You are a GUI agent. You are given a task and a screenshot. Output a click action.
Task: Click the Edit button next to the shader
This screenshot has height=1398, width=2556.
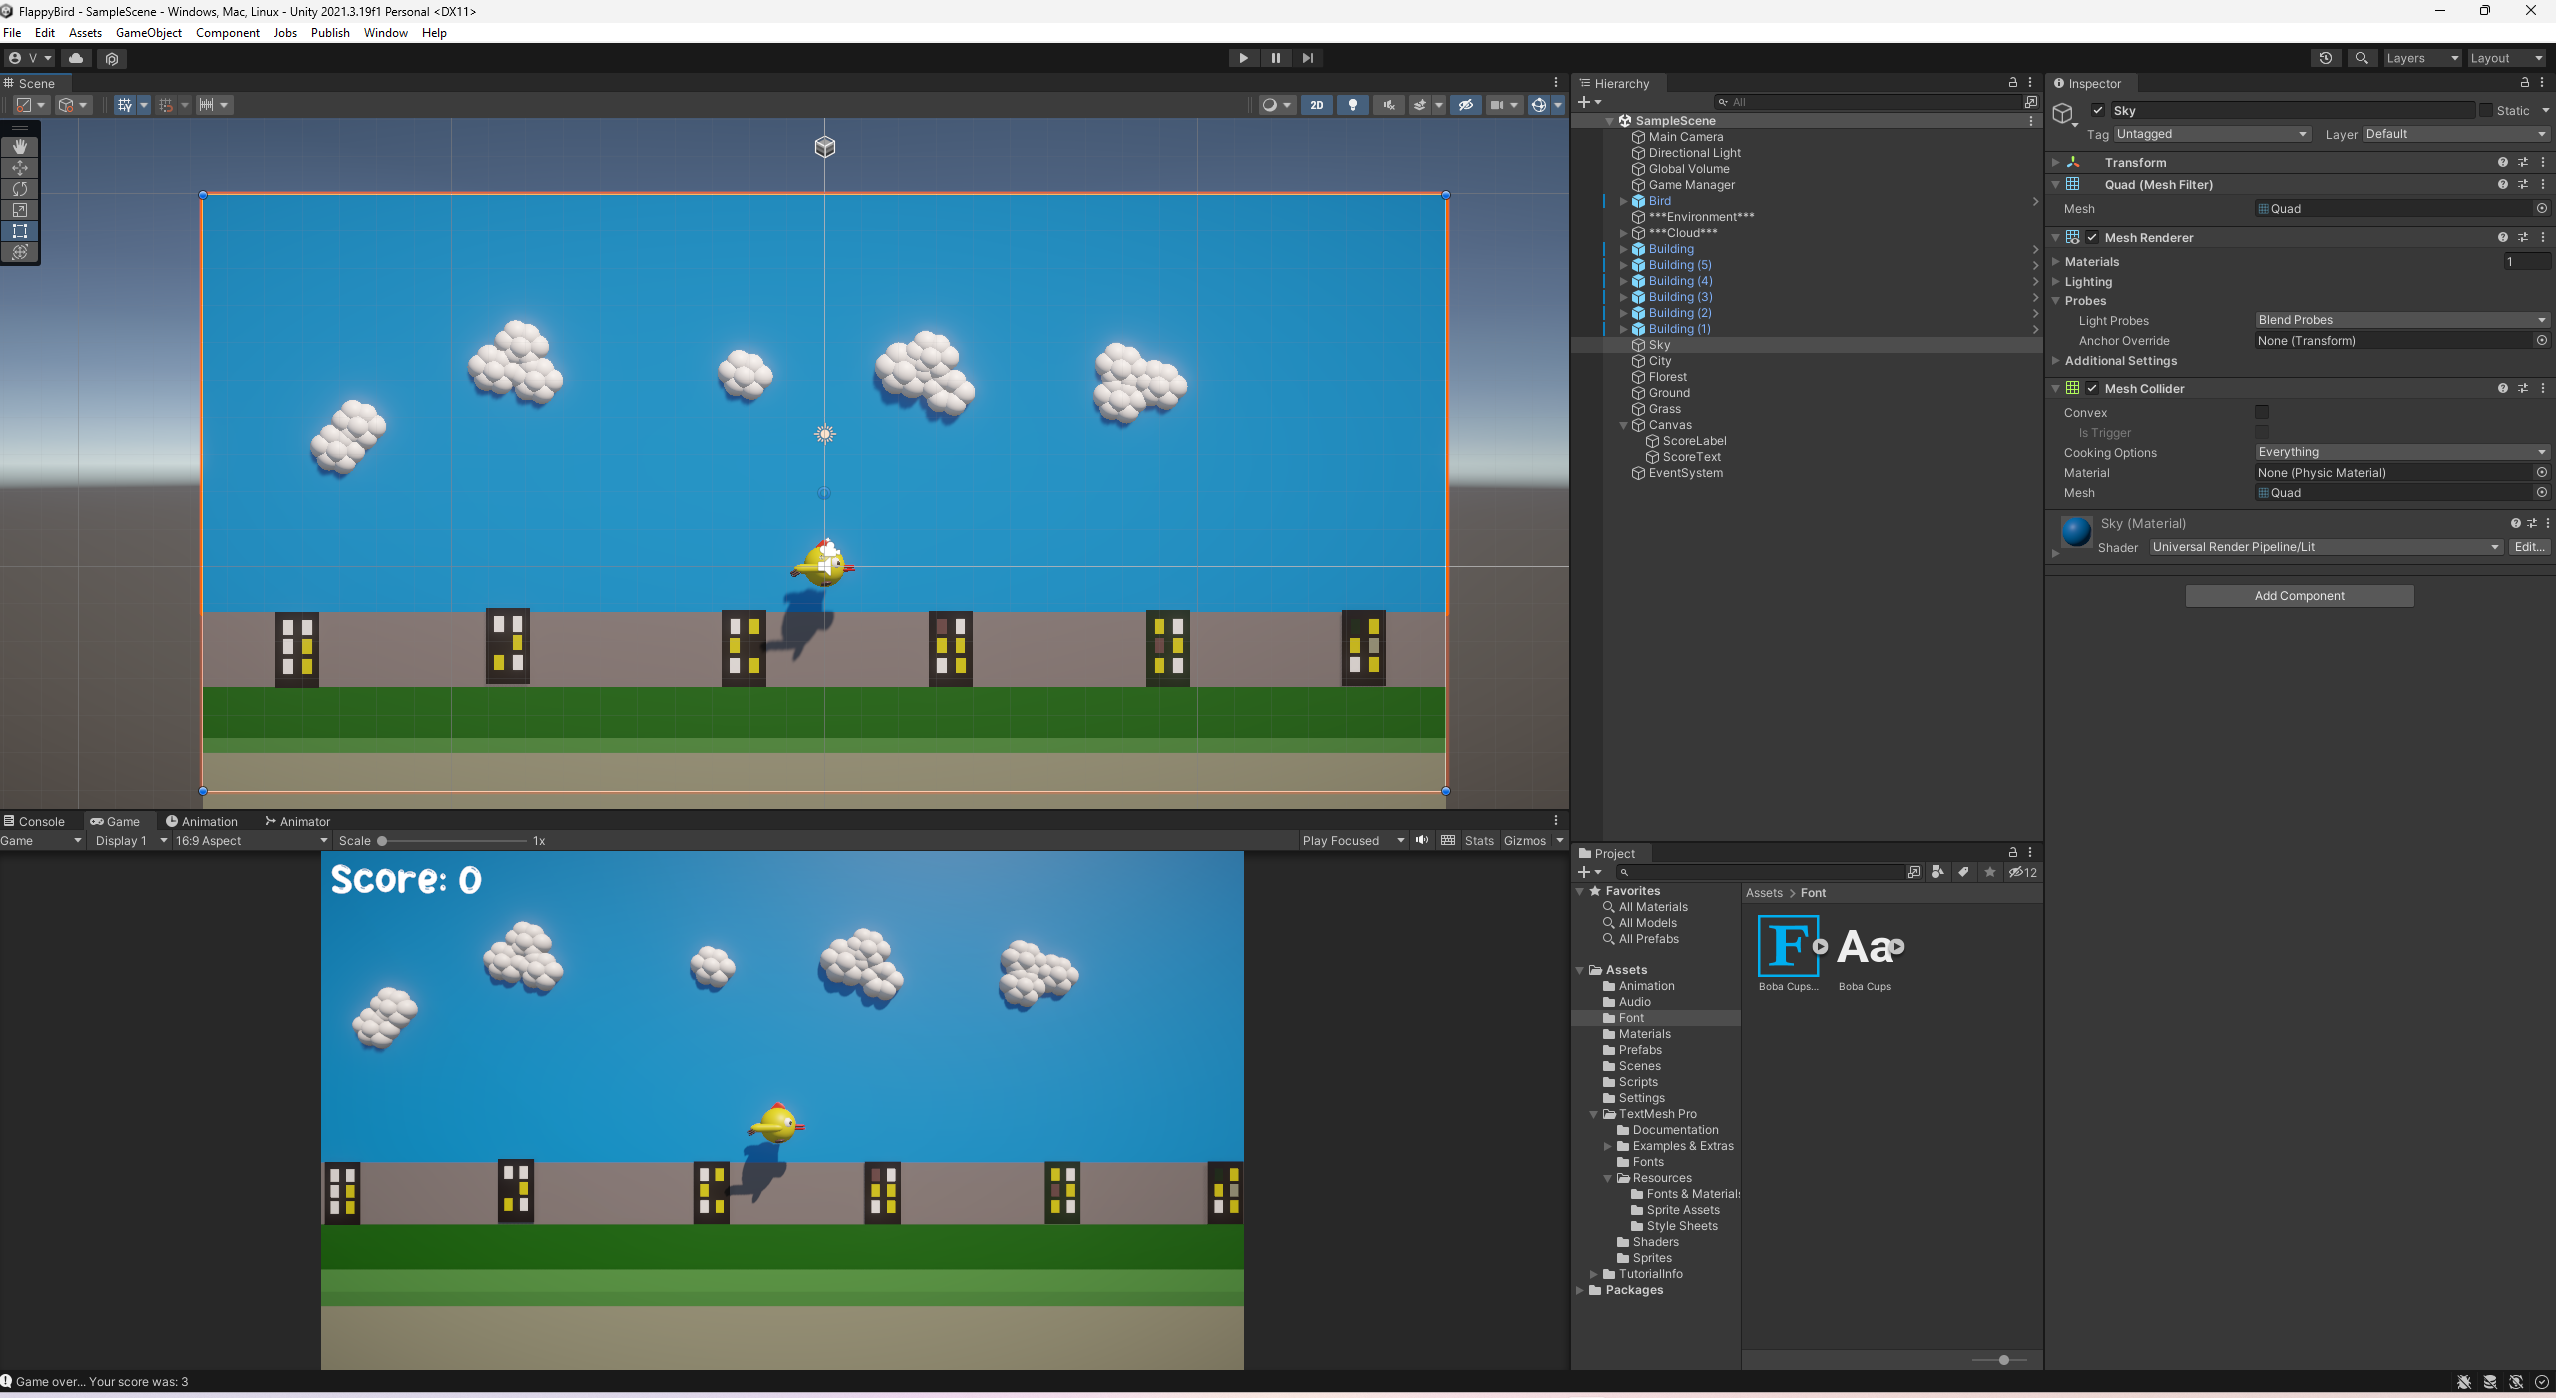(x=2529, y=547)
